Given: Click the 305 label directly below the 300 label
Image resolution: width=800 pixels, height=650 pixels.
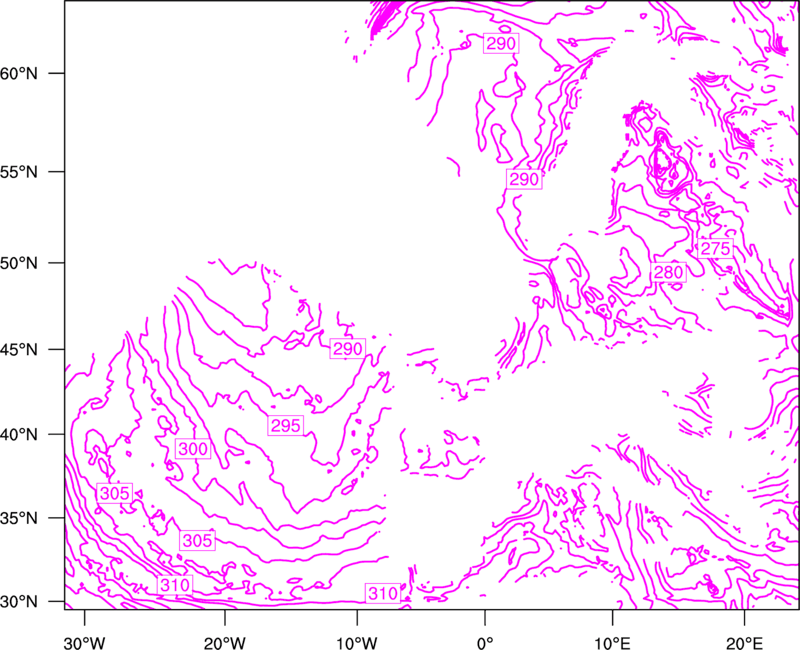Looking at the screenshot, I should 197,540.
